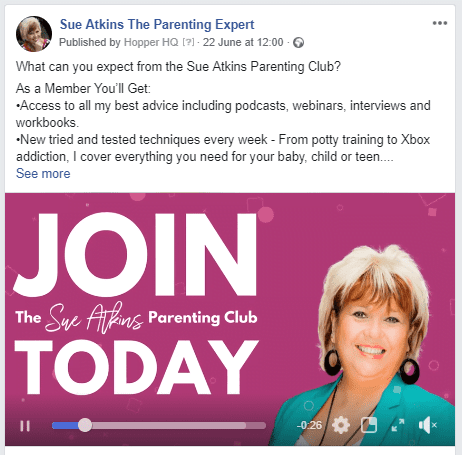Viewport: 462px width, 455px height.
Task: Click the question mark beside Hopper HQ
Action: pyautogui.click(x=188, y=42)
